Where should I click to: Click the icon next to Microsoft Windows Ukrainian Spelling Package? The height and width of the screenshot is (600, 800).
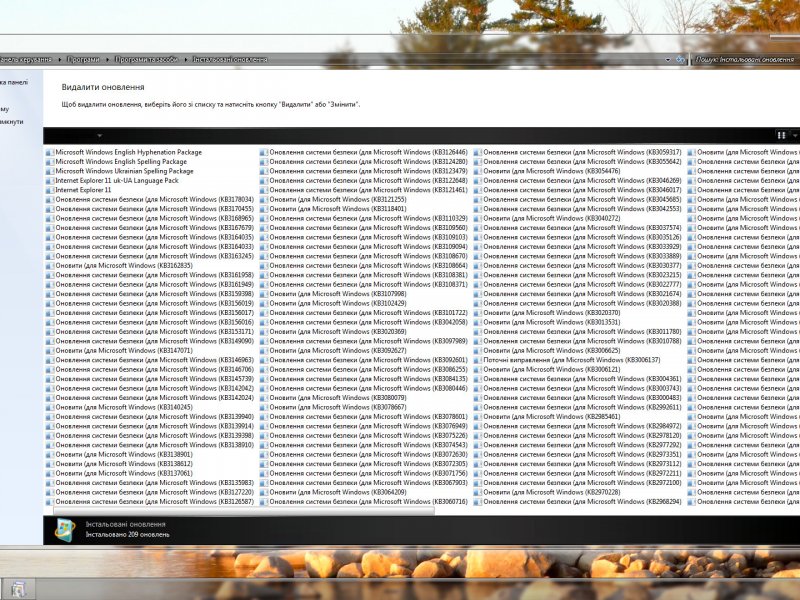pyautogui.click(x=50, y=171)
